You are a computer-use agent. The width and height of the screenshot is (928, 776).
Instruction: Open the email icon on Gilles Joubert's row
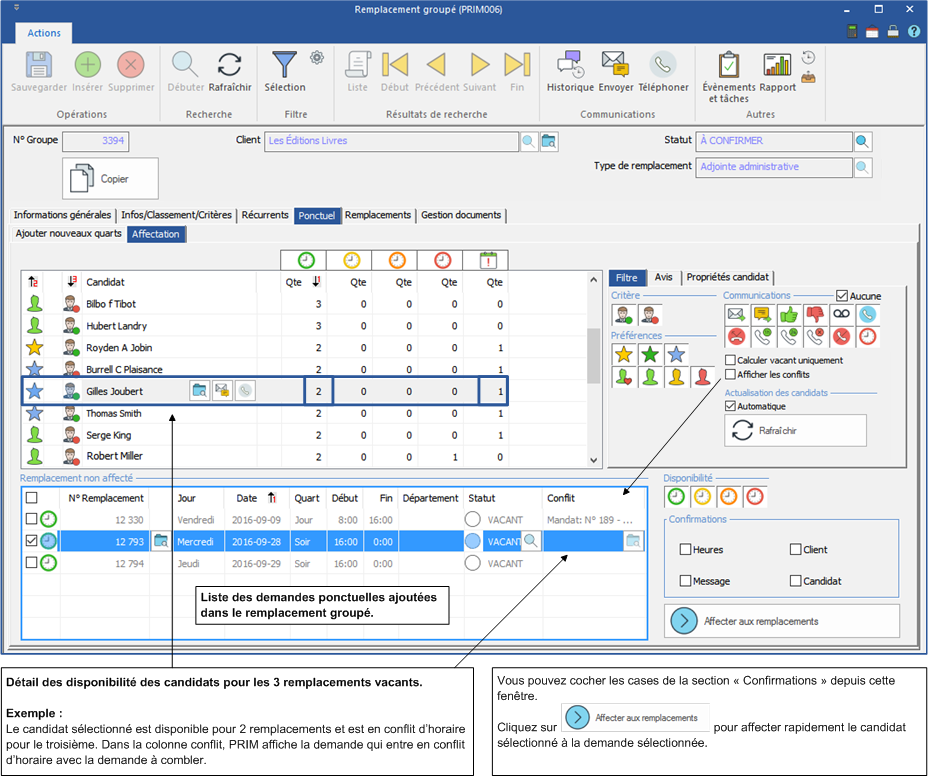click(222, 391)
